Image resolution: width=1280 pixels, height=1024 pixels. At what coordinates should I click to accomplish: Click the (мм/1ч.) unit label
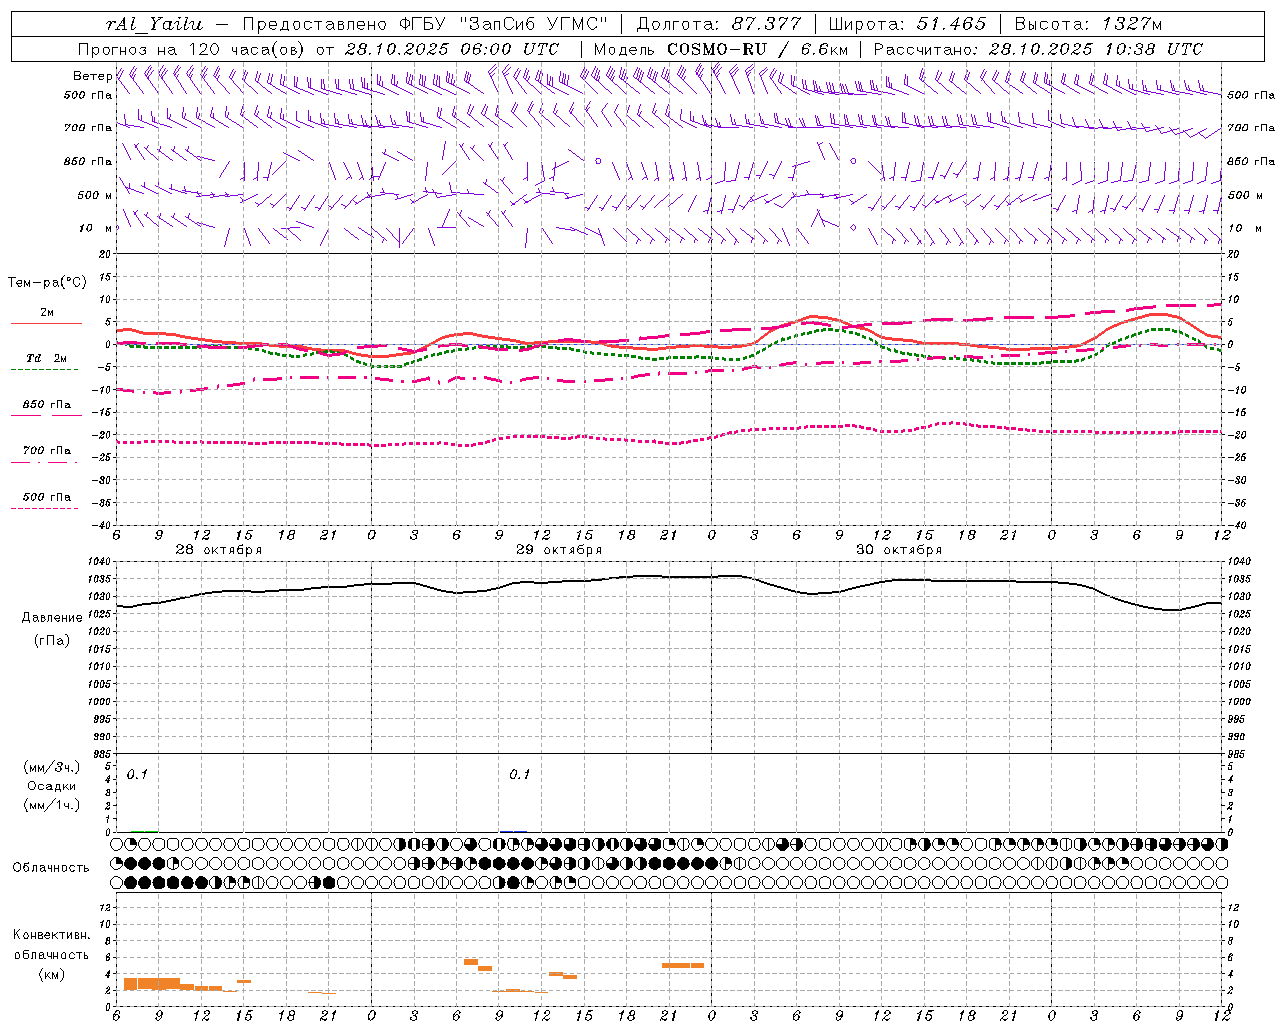[52, 805]
